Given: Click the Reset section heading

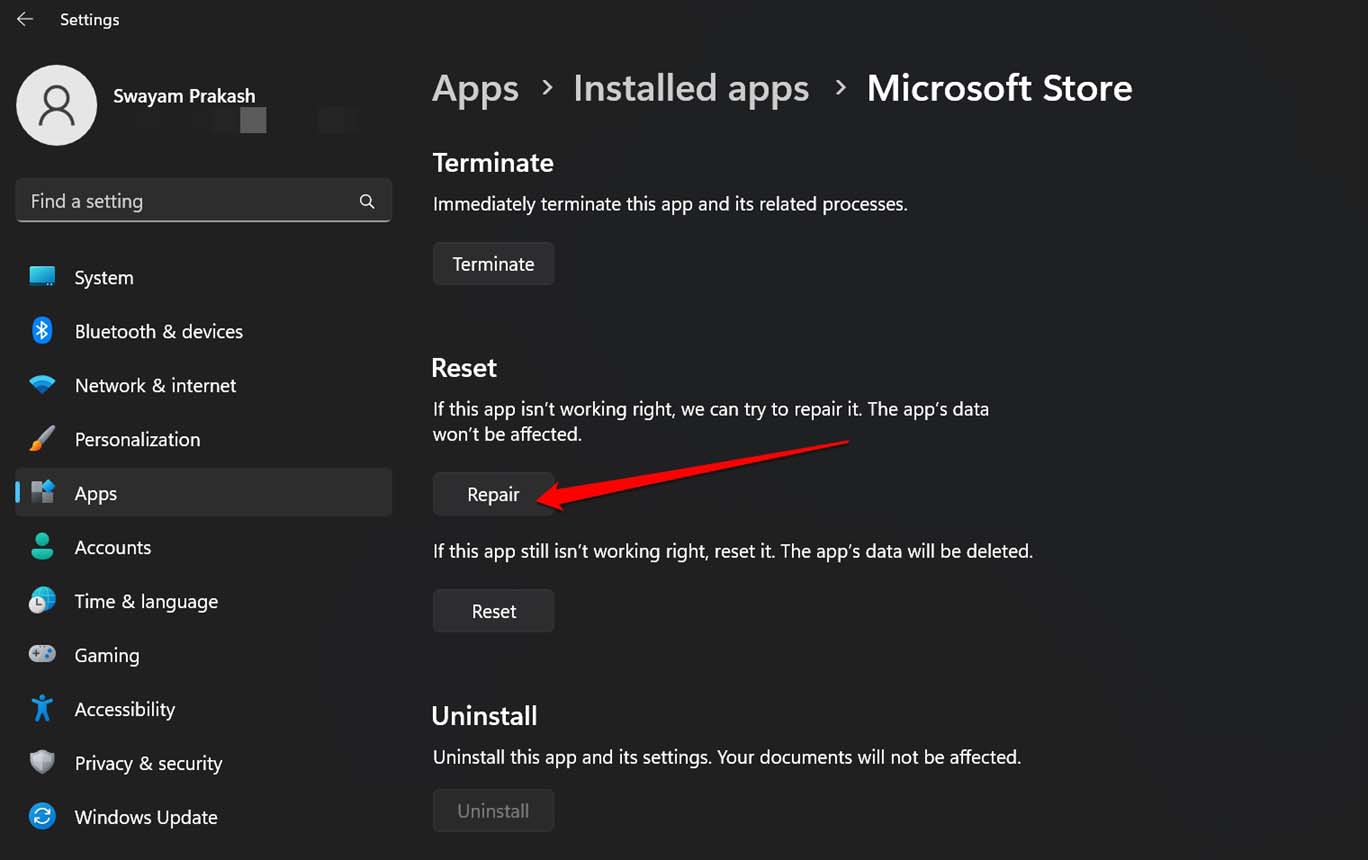Looking at the screenshot, I should click(x=464, y=367).
